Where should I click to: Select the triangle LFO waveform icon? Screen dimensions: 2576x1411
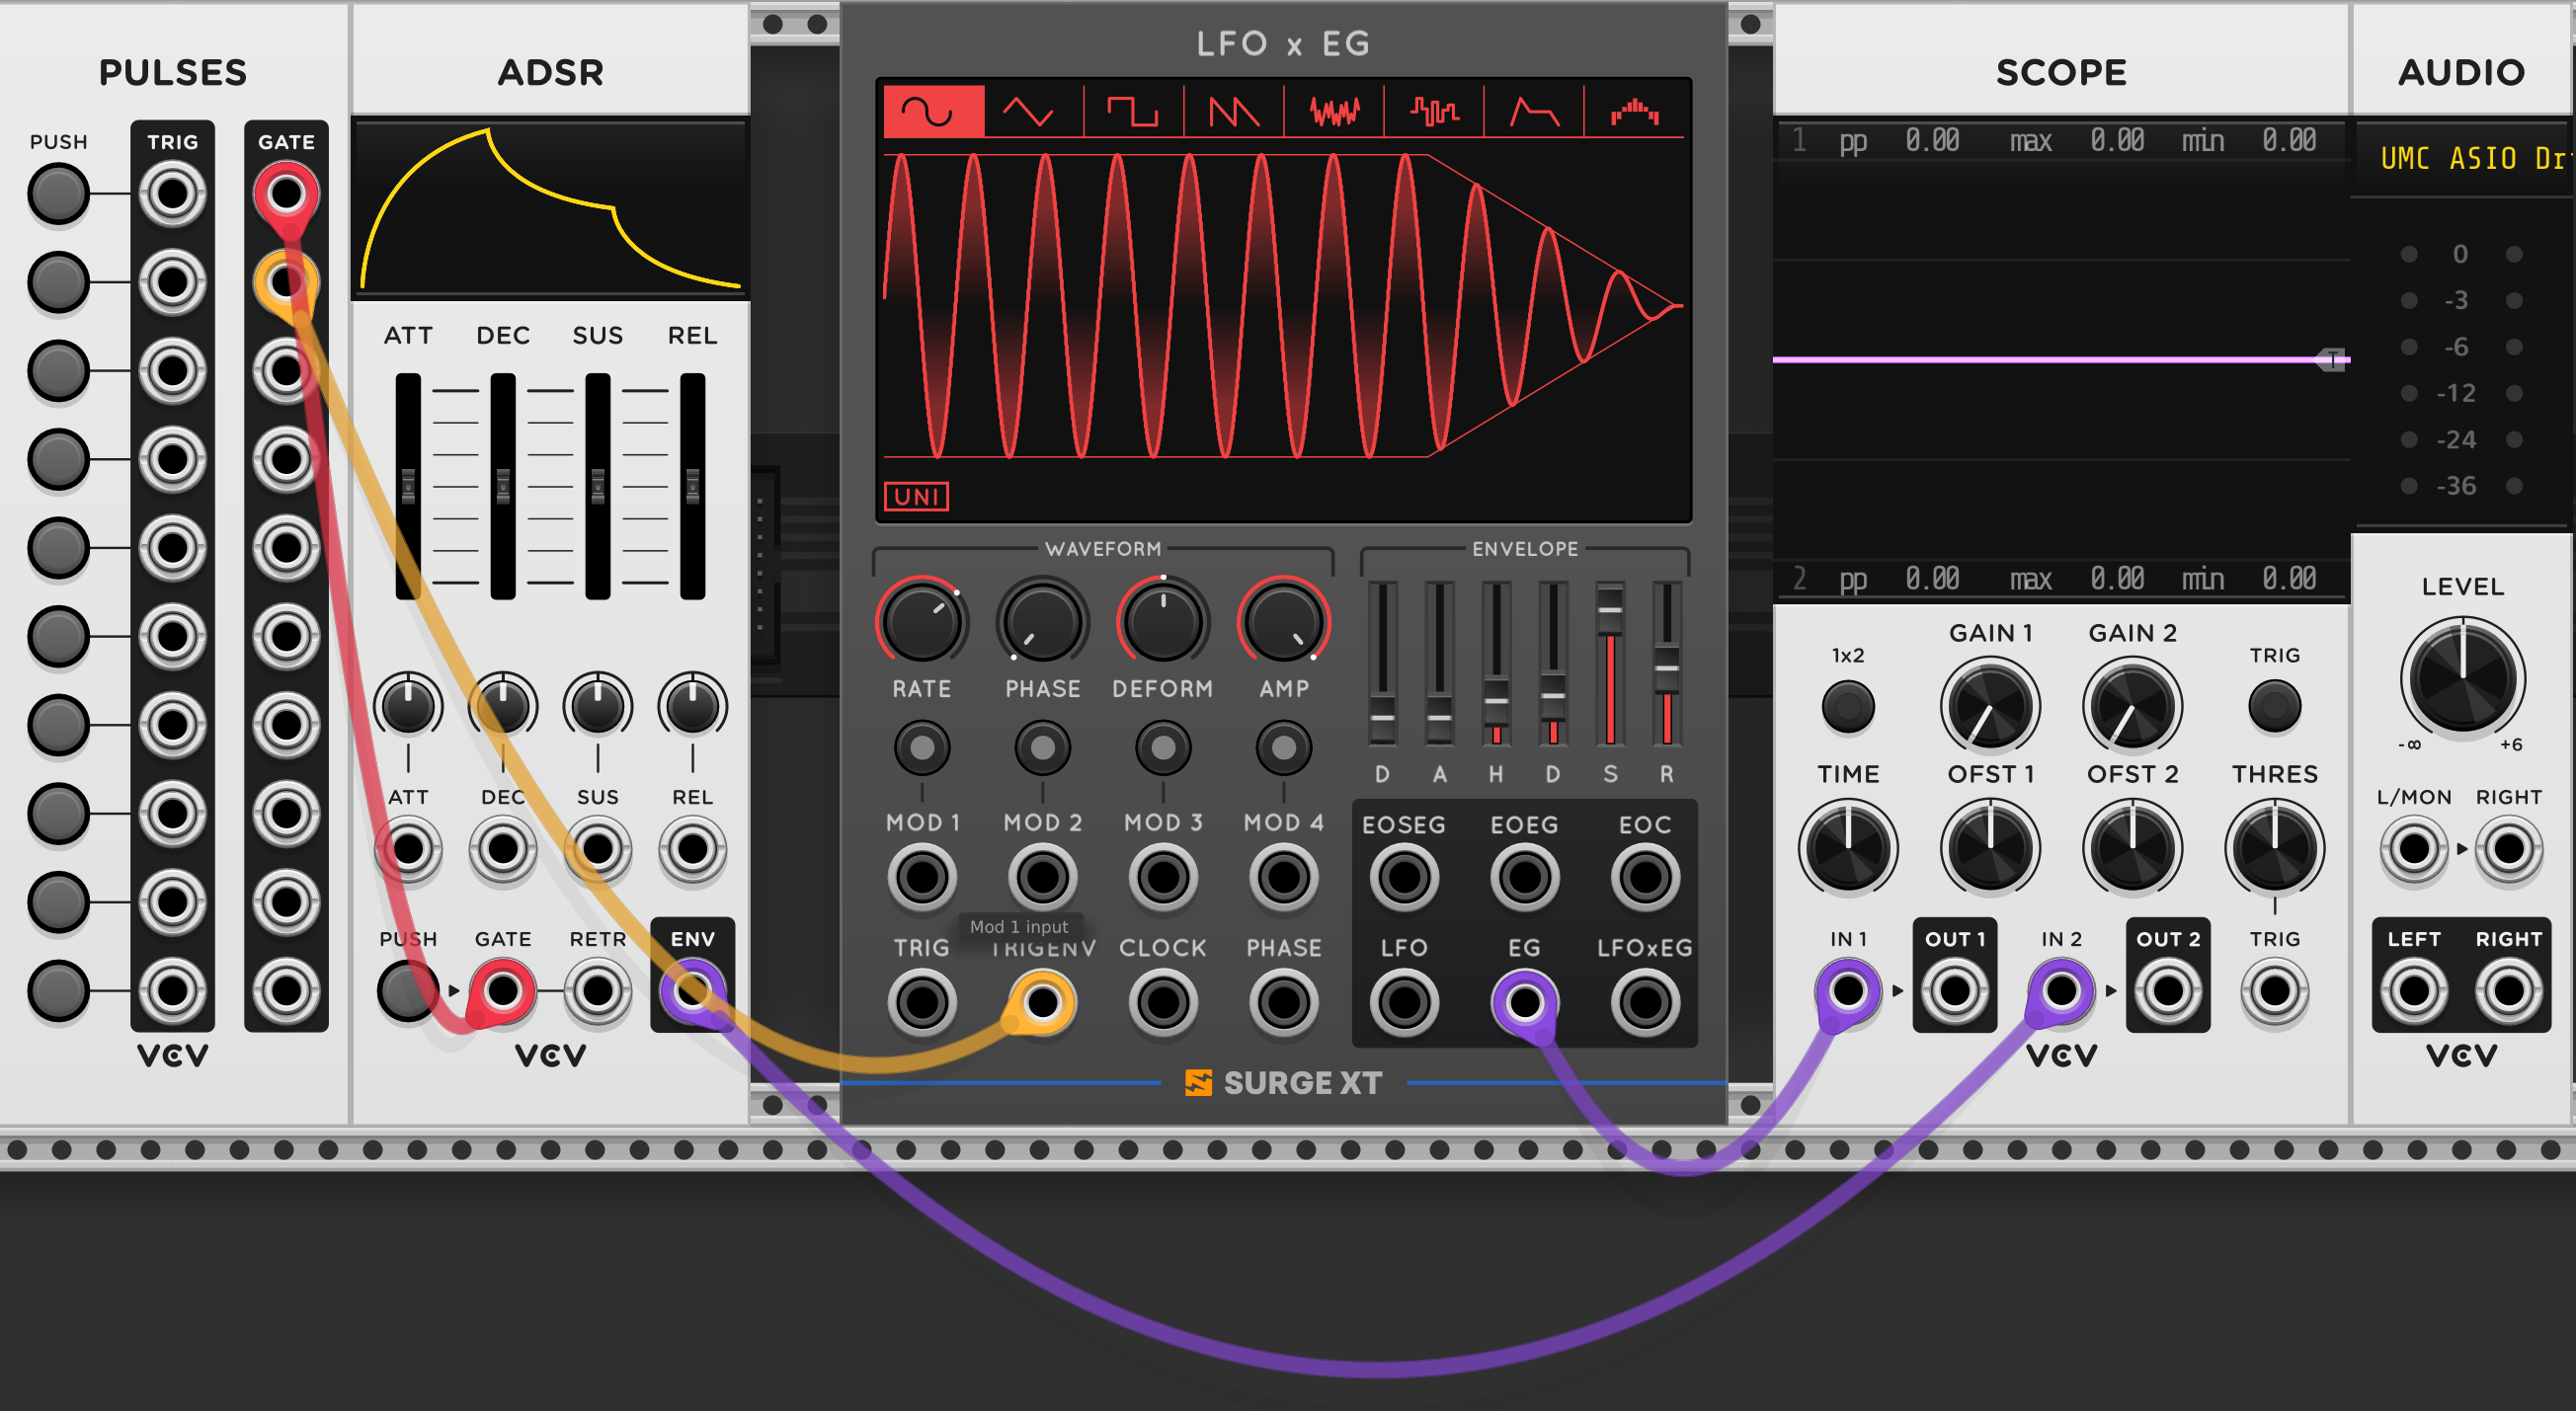click(1032, 111)
